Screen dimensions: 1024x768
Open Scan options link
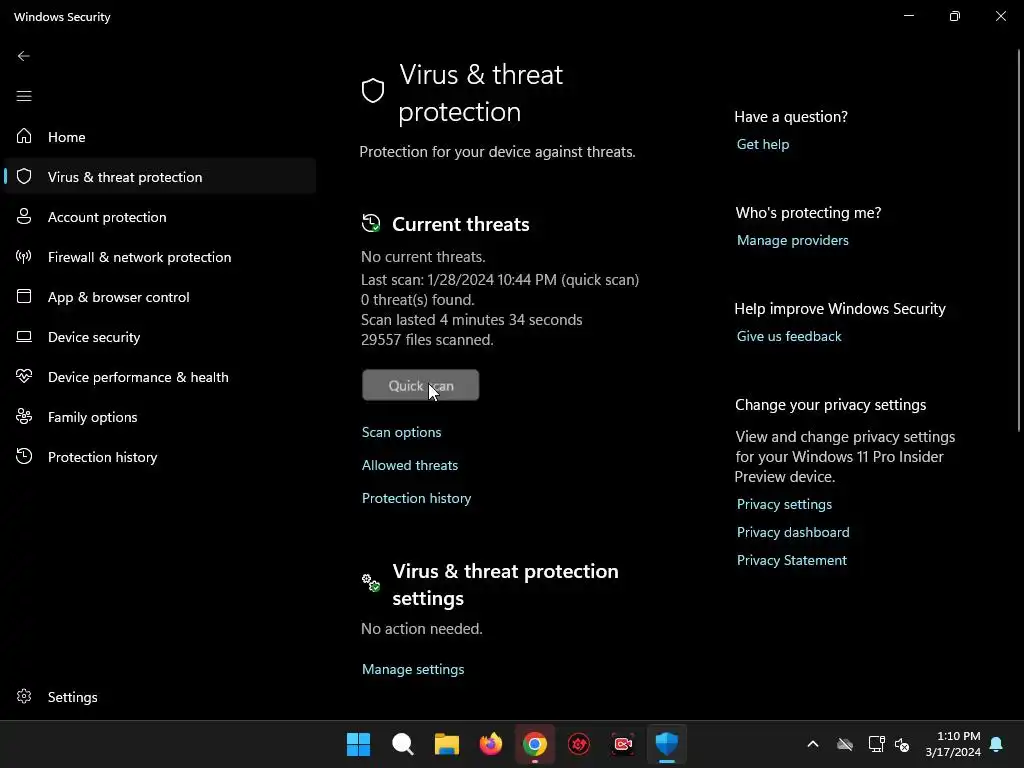(402, 432)
